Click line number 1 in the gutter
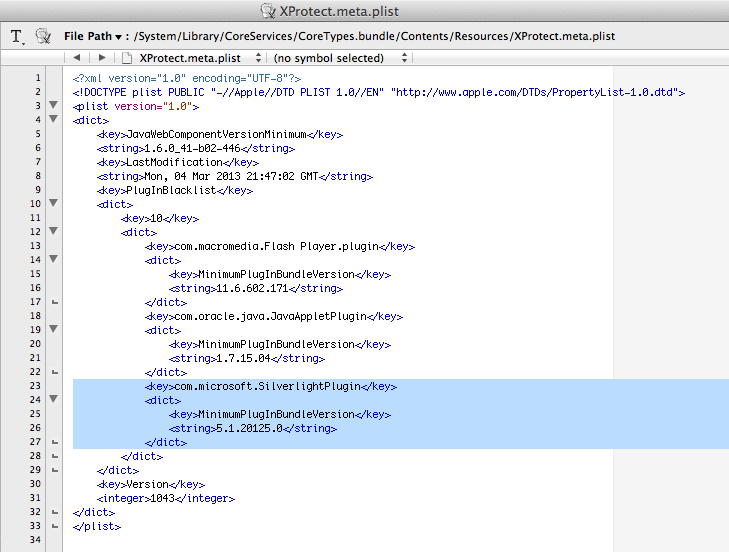The image size is (729, 552). coord(38,78)
